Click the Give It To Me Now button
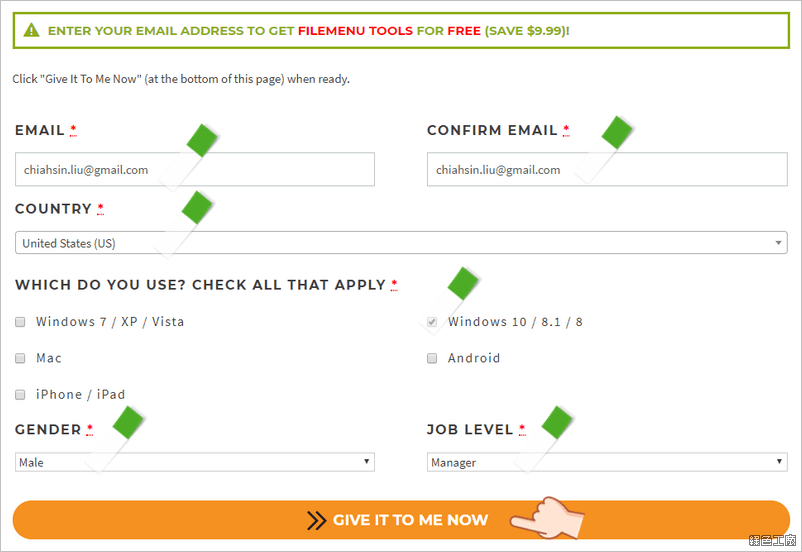 (x=401, y=520)
